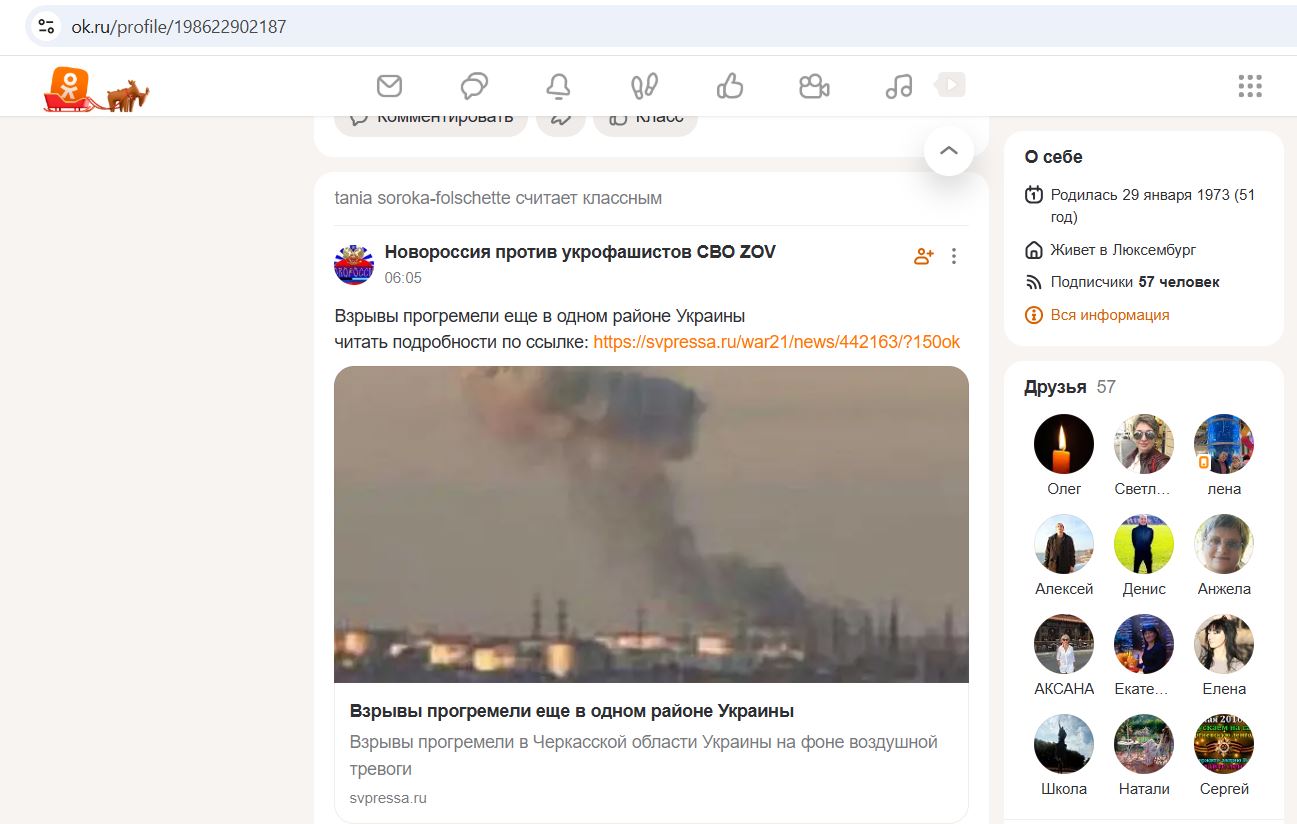Click the OK.ru sleigh logo
The image size is (1297, 824).
68,86
